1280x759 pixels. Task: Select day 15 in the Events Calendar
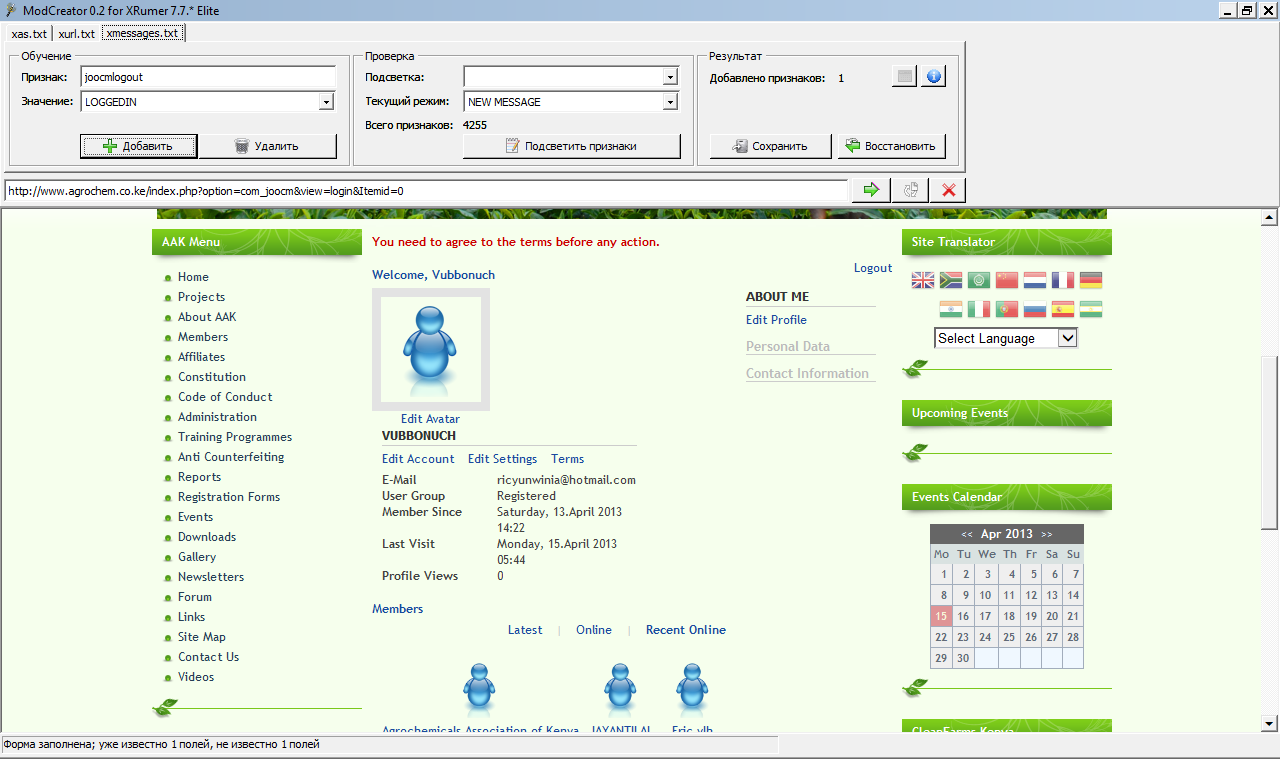[941, 616]
